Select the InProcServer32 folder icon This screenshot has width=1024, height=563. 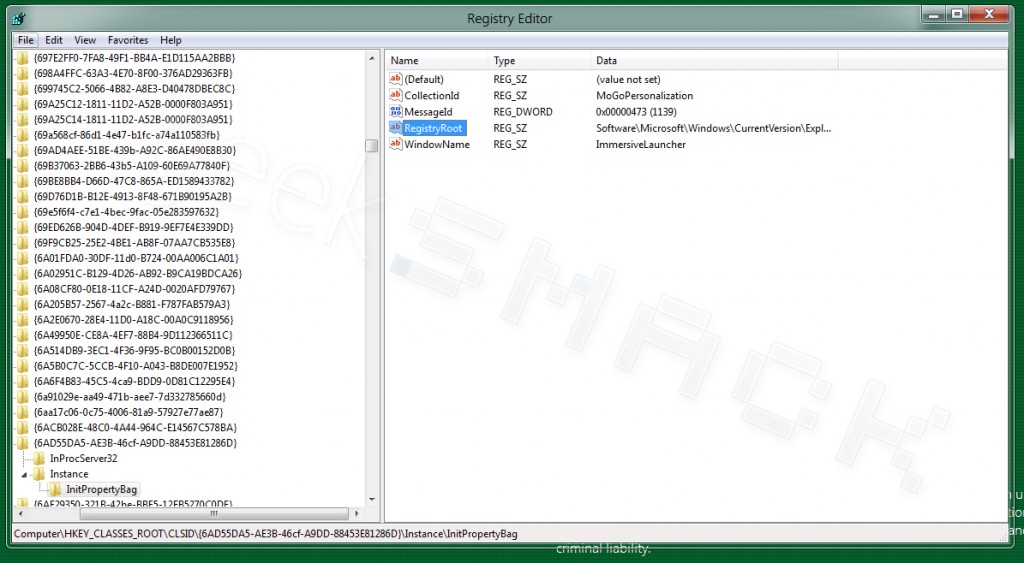point(40,458)
